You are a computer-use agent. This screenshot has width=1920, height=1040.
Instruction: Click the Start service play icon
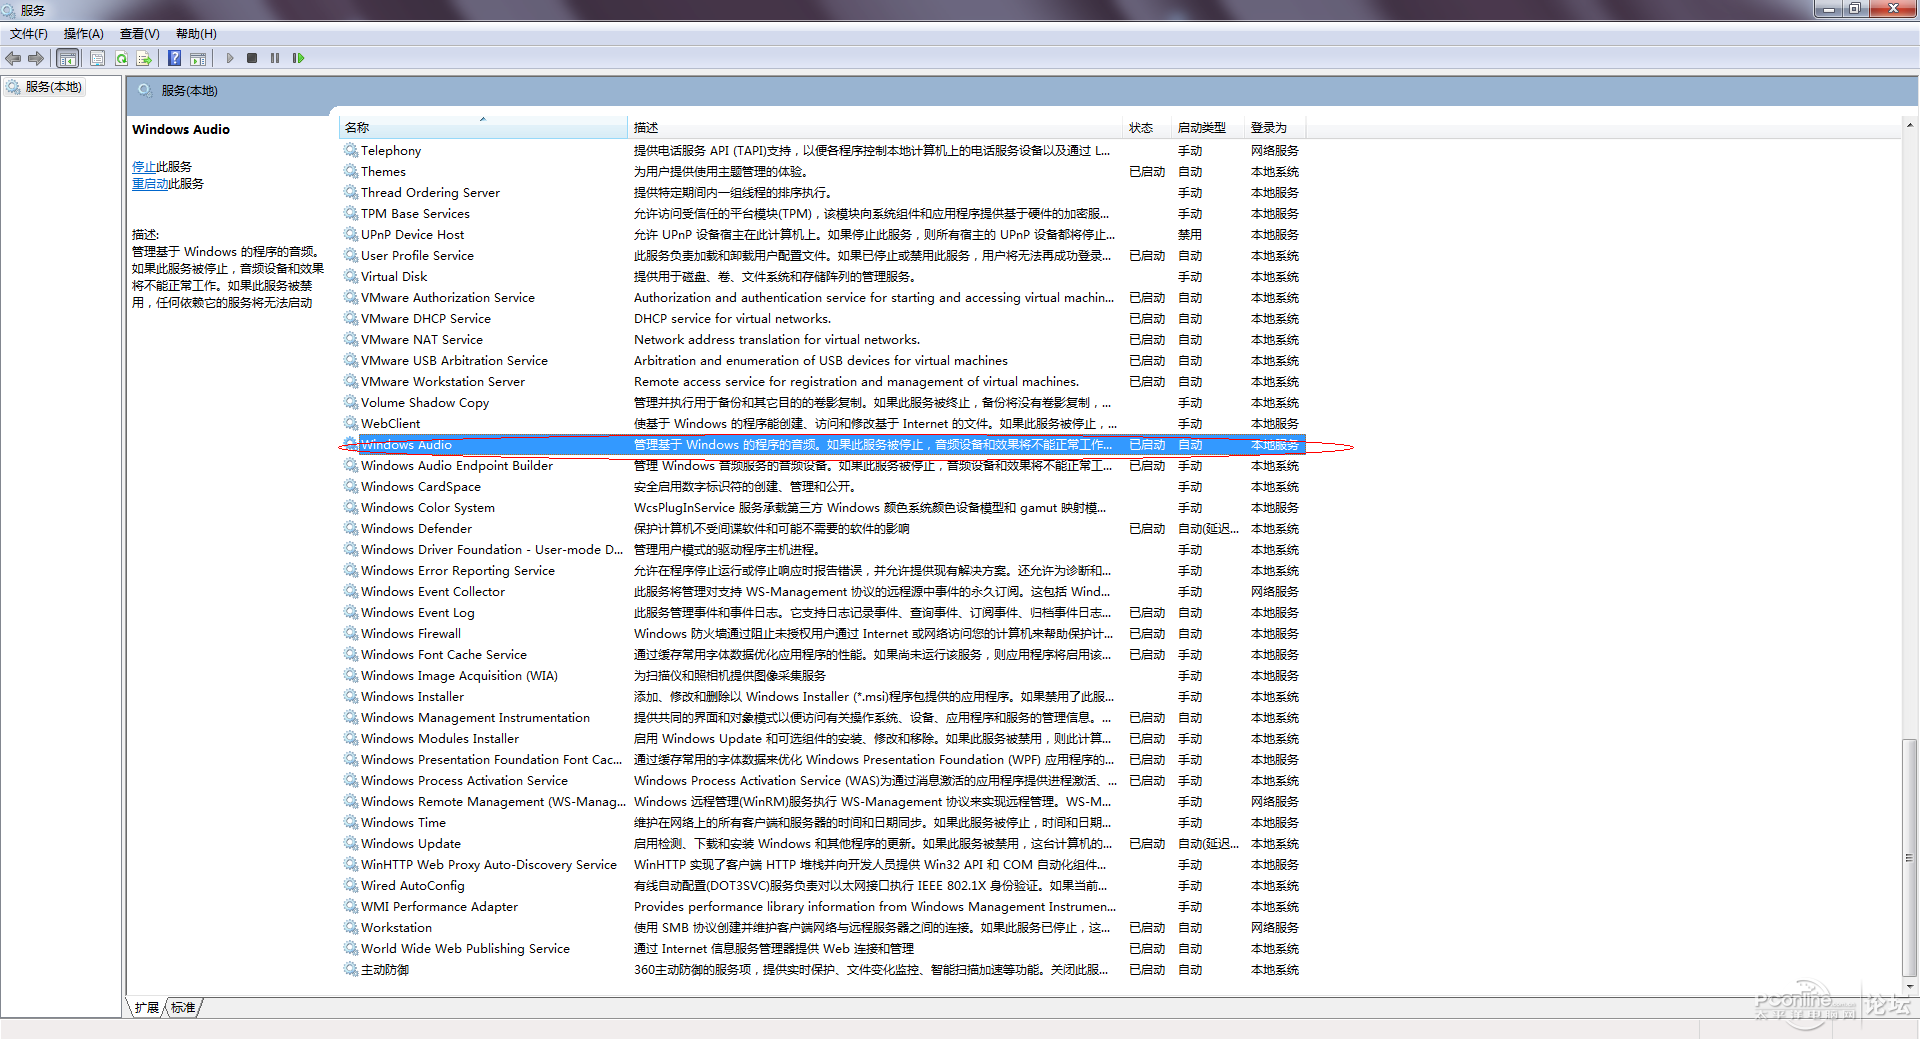coord(230,58)
